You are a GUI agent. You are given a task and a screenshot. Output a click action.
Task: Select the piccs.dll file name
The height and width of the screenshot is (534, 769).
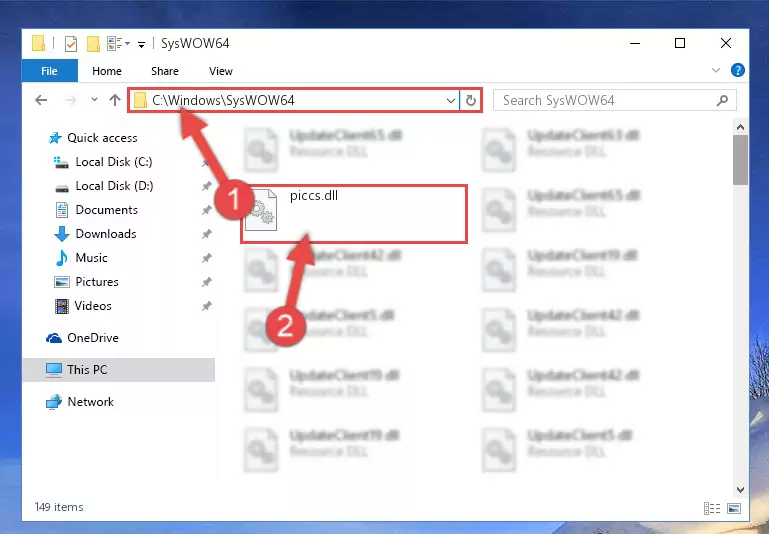click(314, 196)
